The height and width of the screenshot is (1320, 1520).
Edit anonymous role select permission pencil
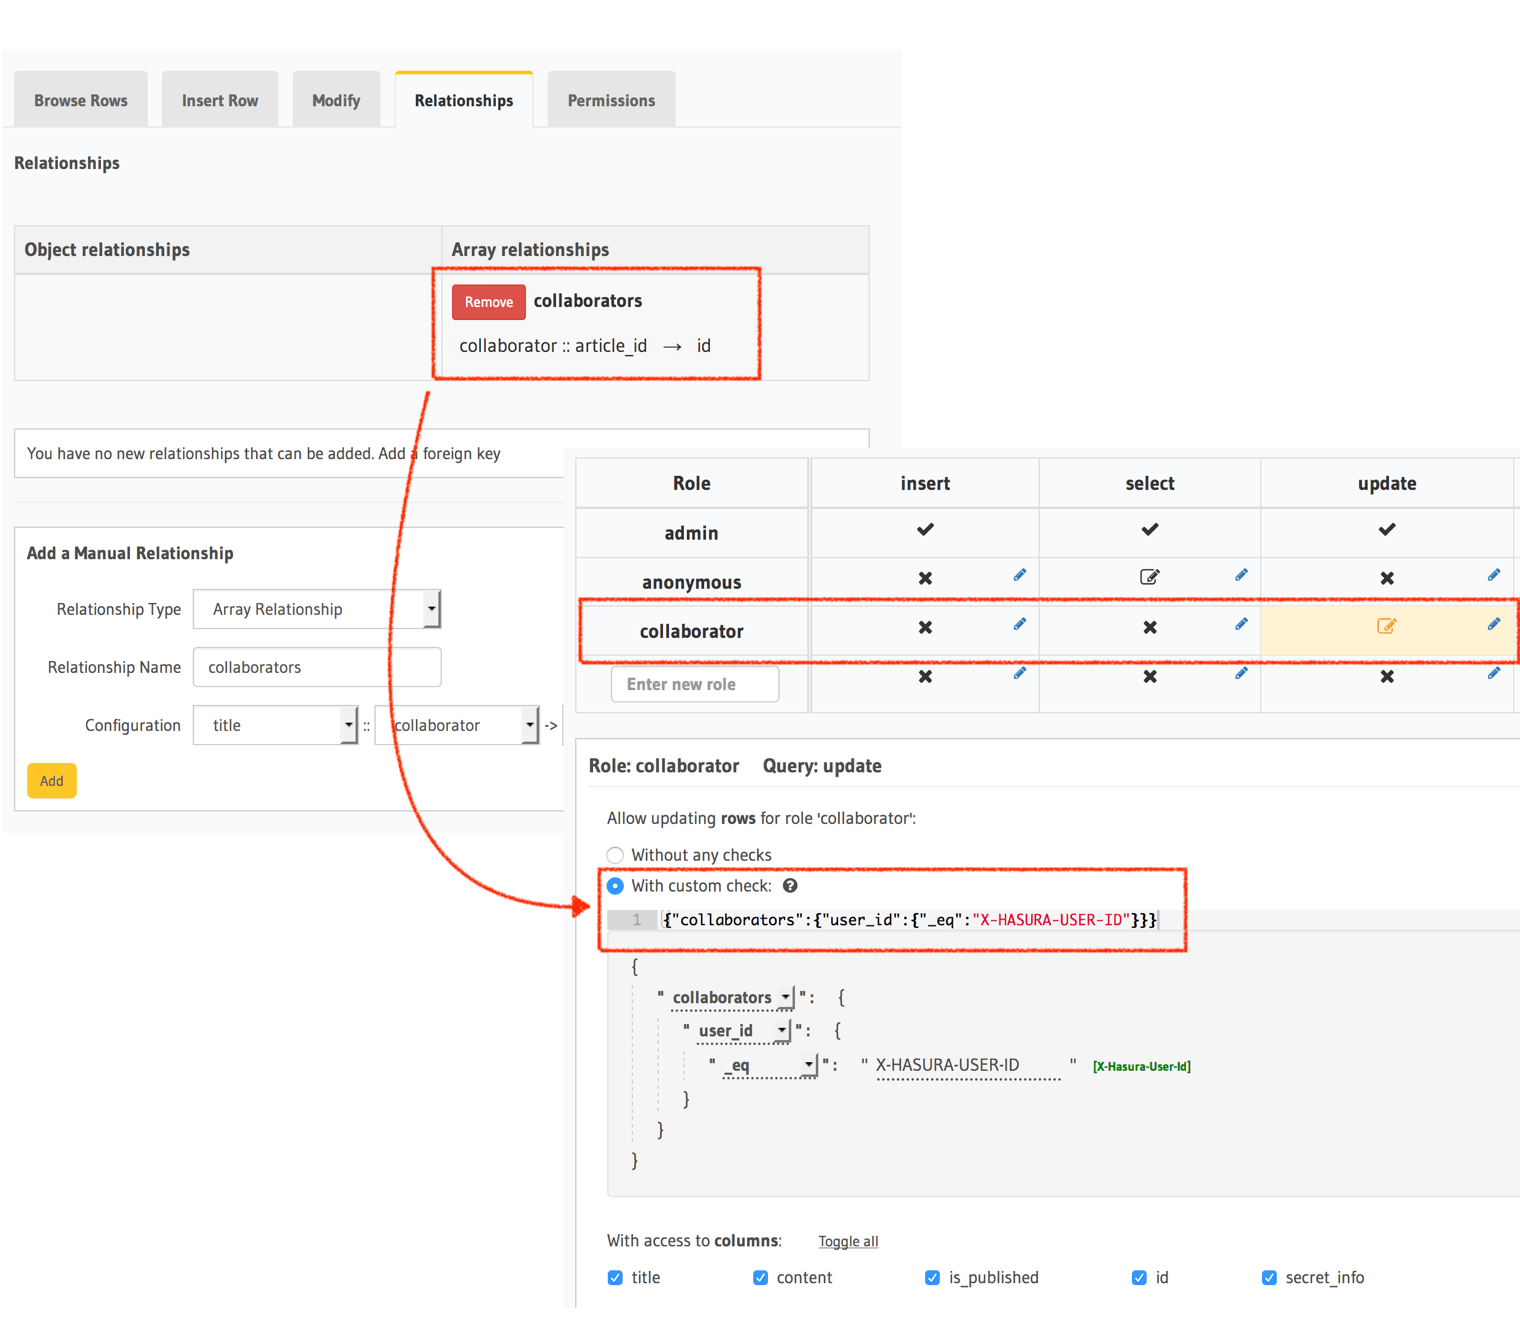point(1241,575)
